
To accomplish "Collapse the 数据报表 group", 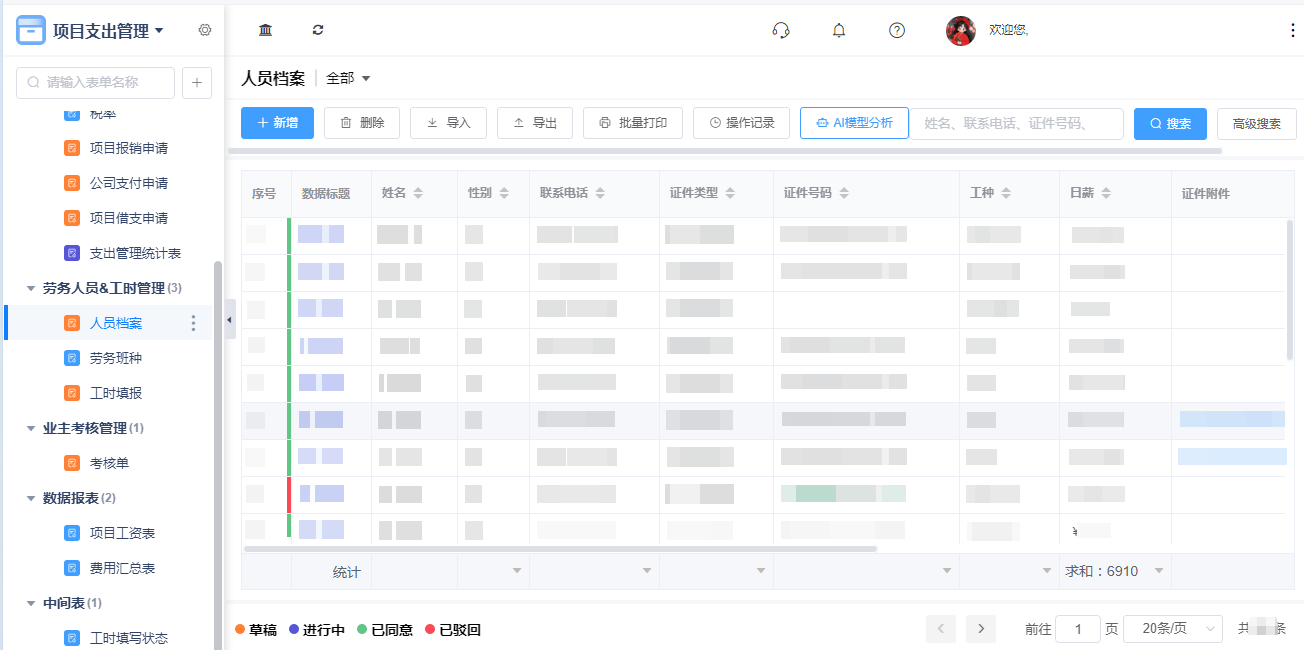I will coord(30,498).
